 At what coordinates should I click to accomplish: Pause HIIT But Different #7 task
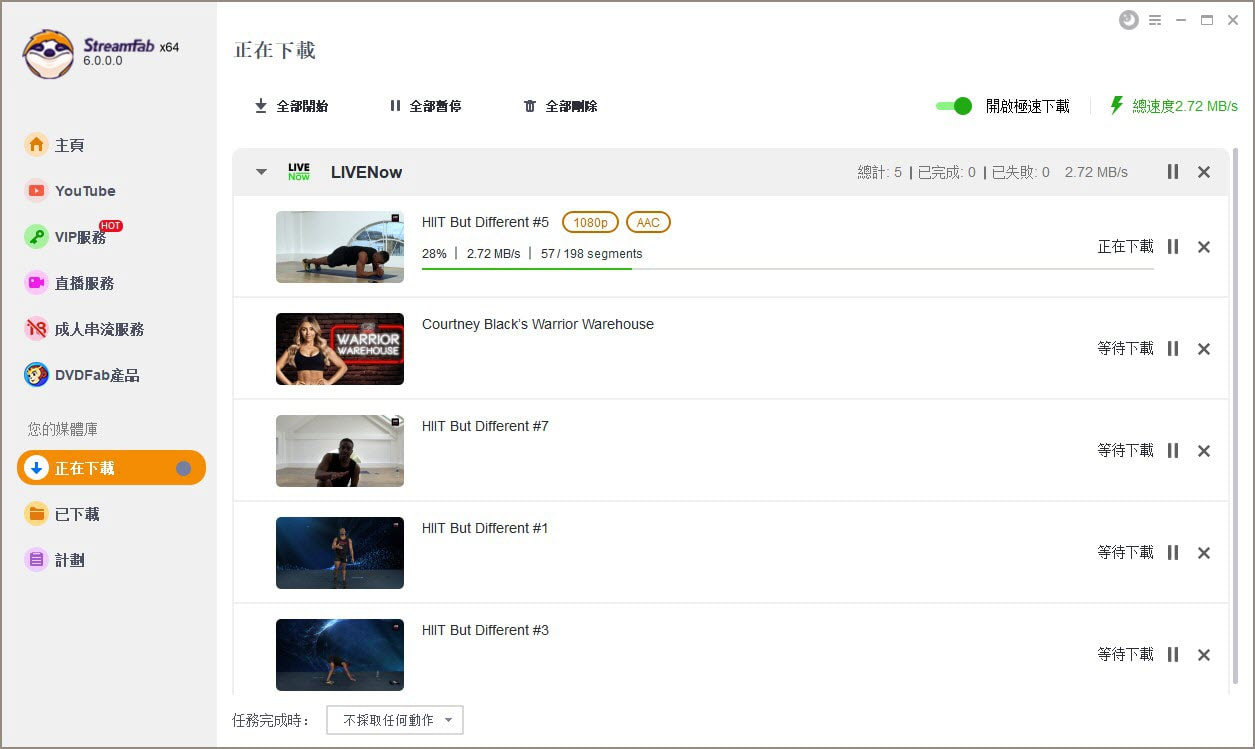(x=1173, y=451)
